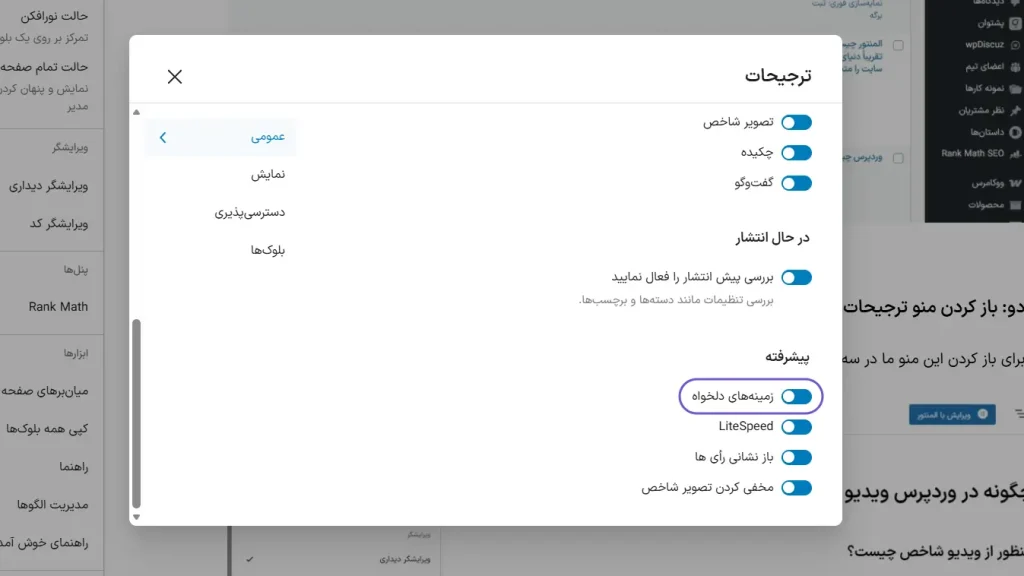Image resolution: width=1024 pixels, height=576 pixels.
Task: Click the نظر مشتریان pin icon
Action: pos(1016,110)
